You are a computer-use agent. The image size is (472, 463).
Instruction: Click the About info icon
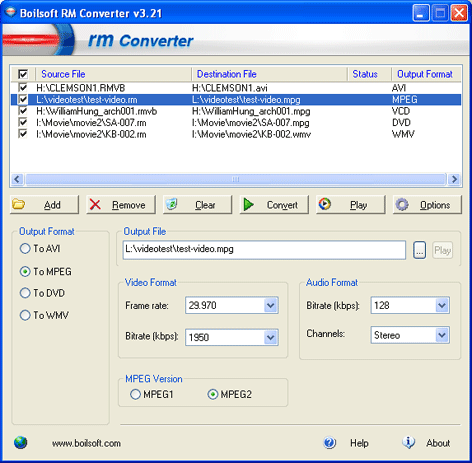click(408, 443)
